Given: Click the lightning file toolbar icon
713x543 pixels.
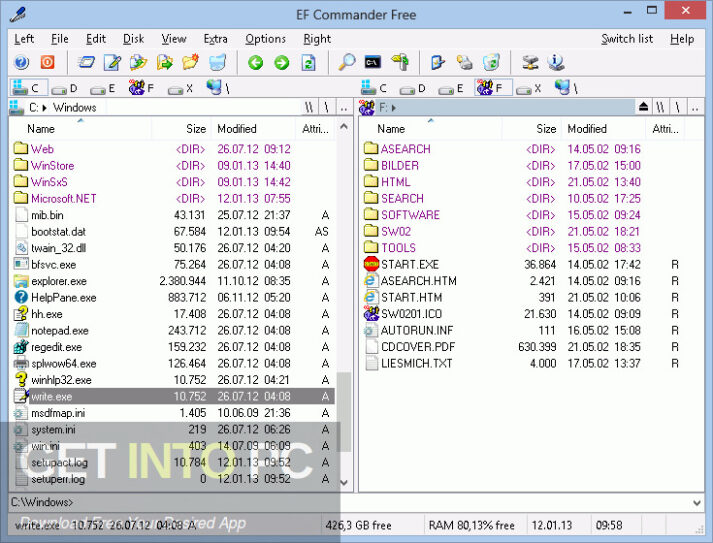Looking at the screenshot, I should 437,62.
